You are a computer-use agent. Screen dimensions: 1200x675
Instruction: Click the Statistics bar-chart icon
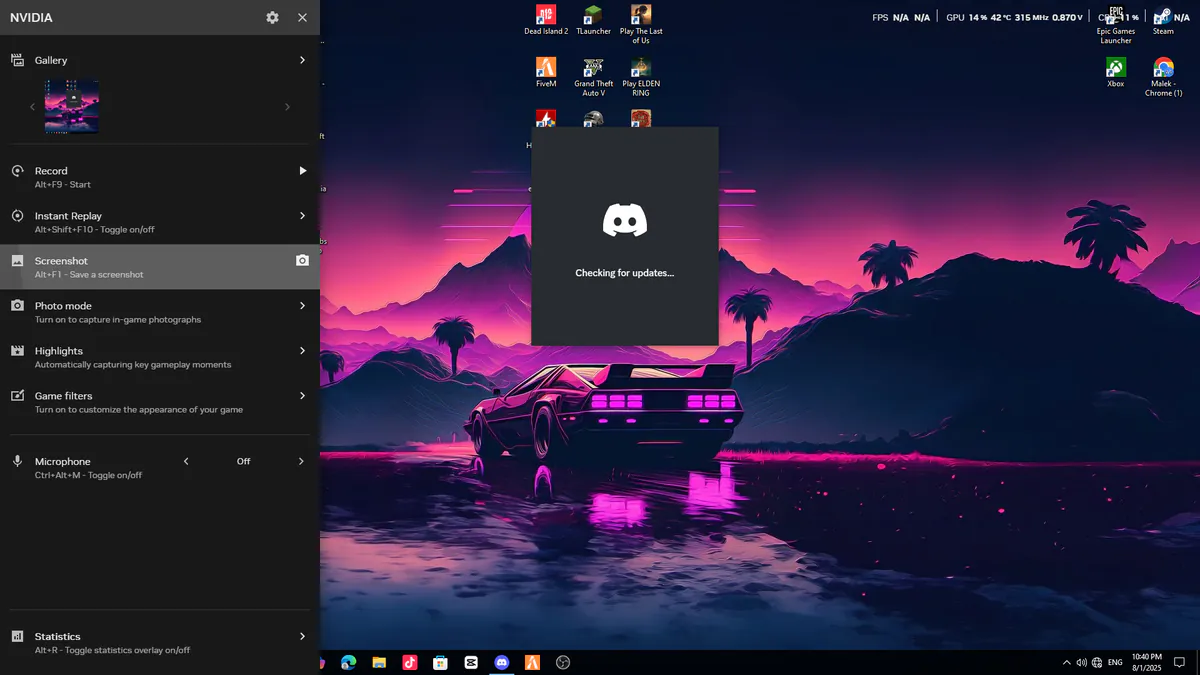pos(17,636)
